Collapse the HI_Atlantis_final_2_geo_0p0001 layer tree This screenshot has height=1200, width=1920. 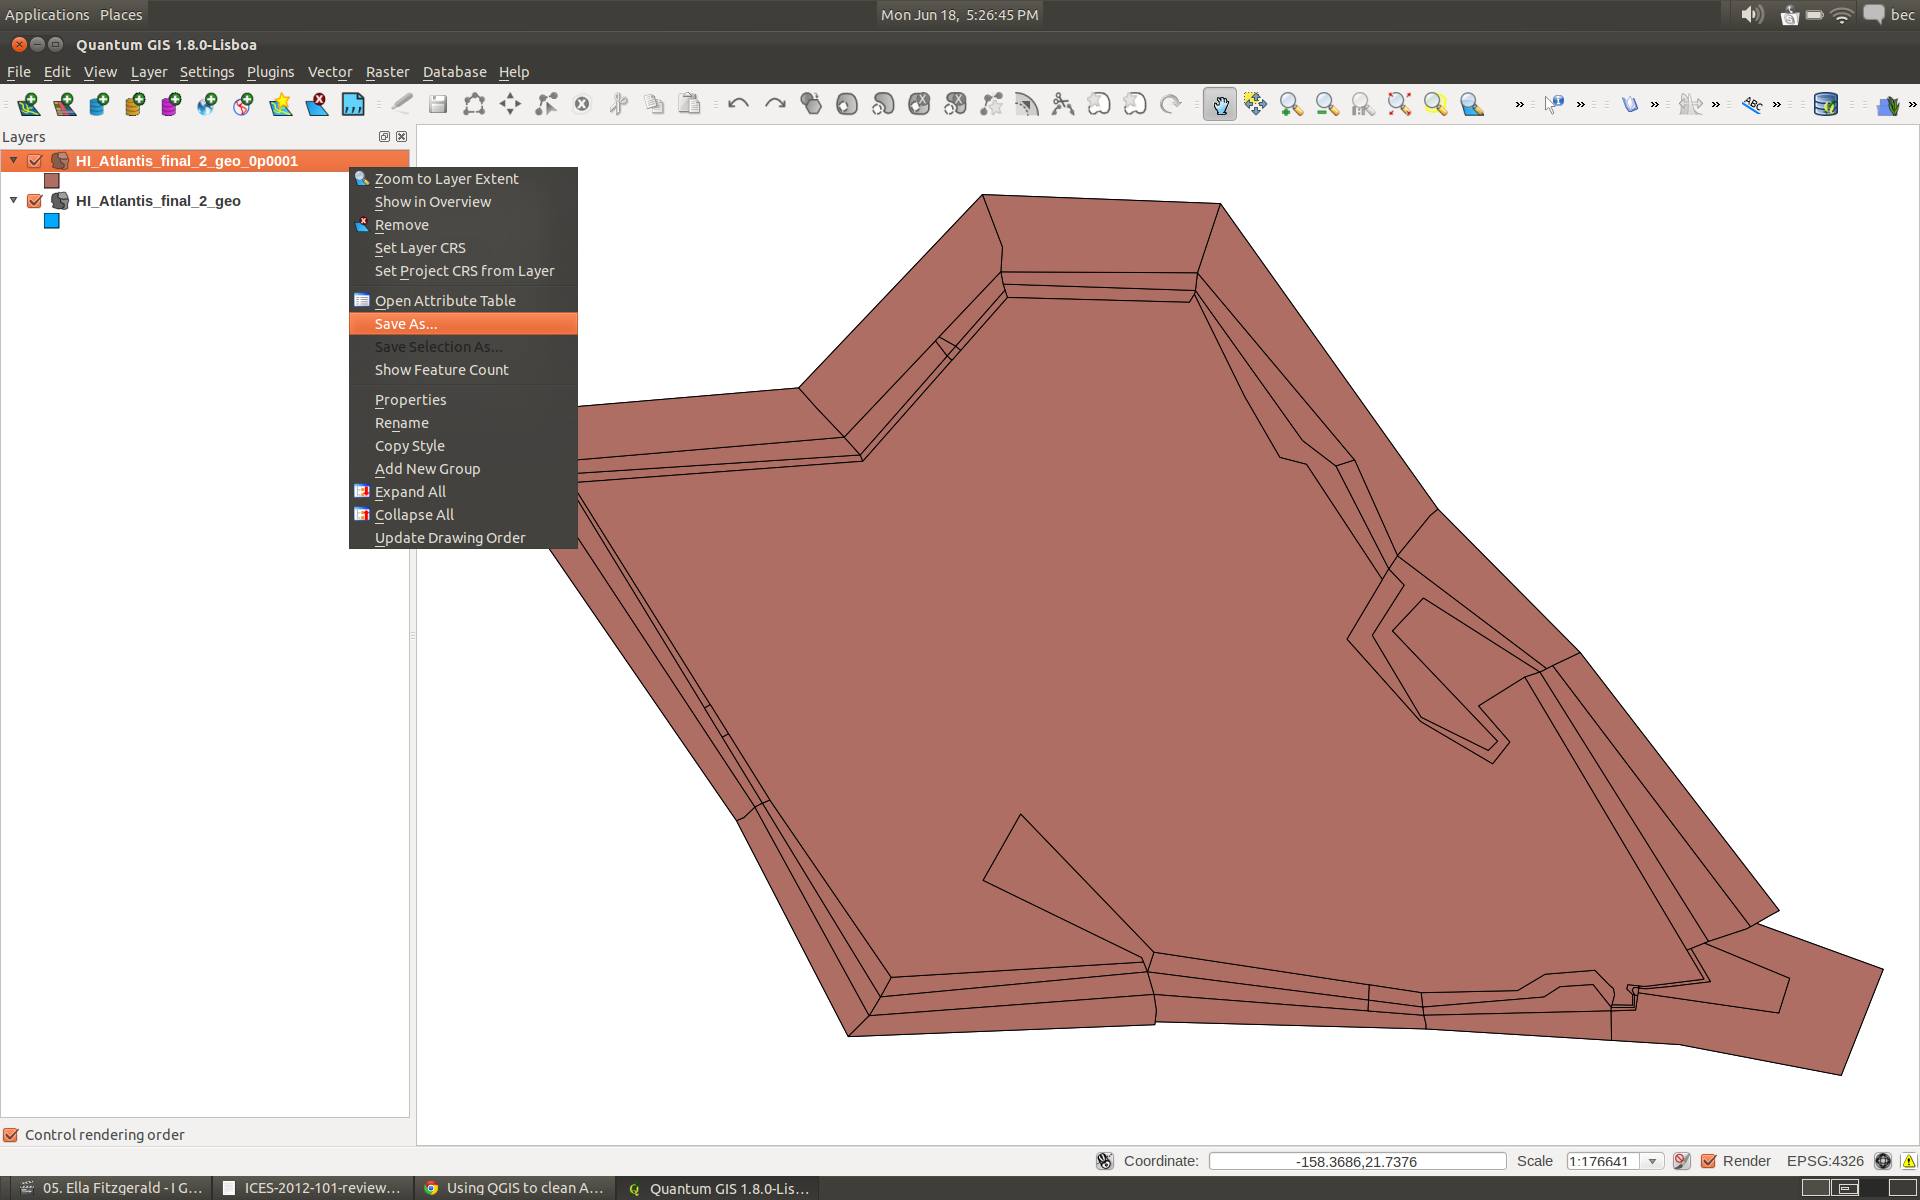(14, 160)
